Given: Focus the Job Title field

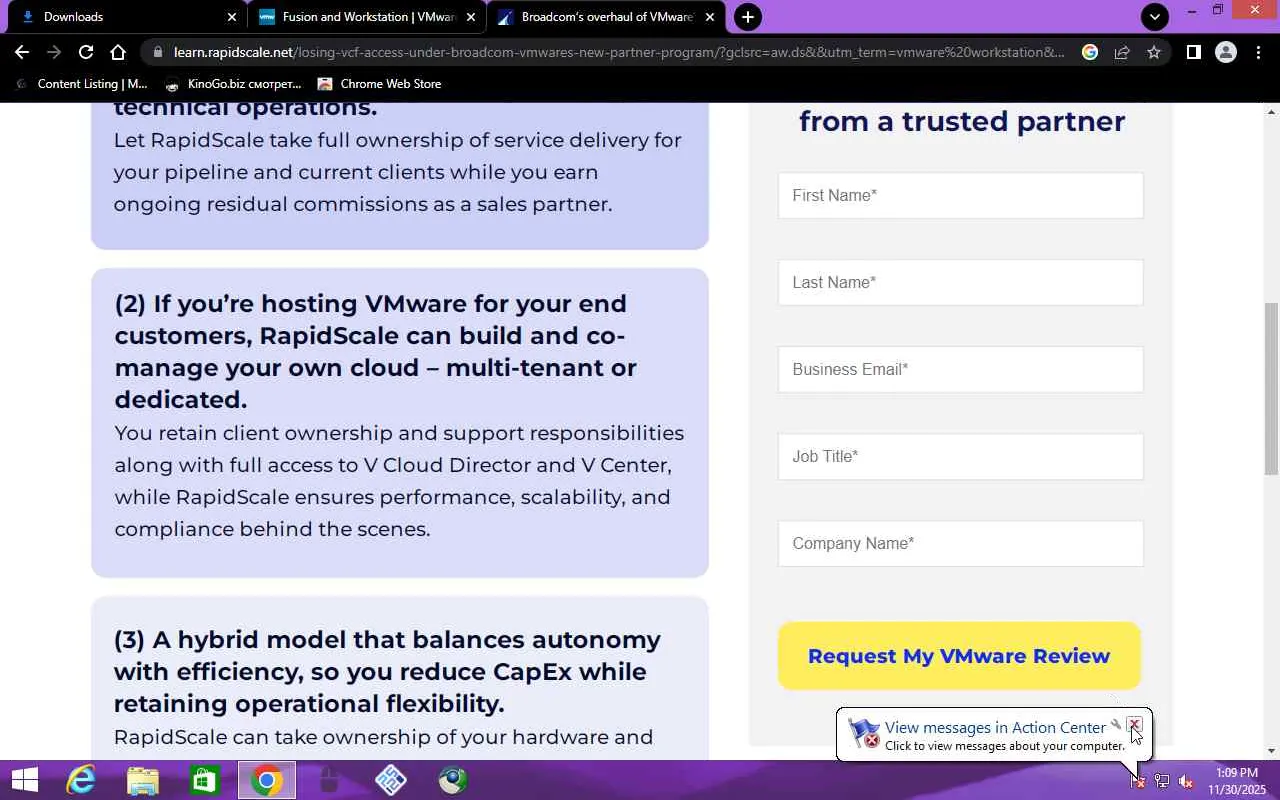Looking at the screenshot, I should [960, 457].
